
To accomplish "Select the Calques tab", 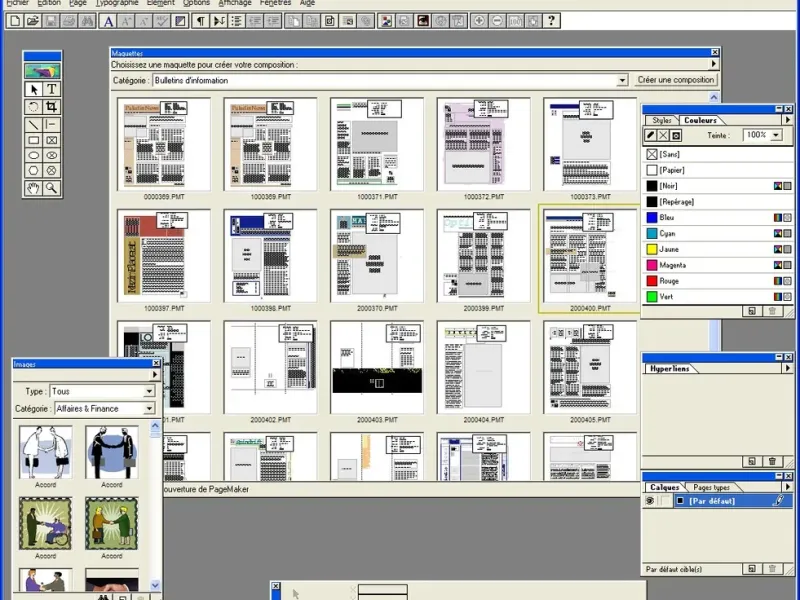I will (x=665, y=487).
